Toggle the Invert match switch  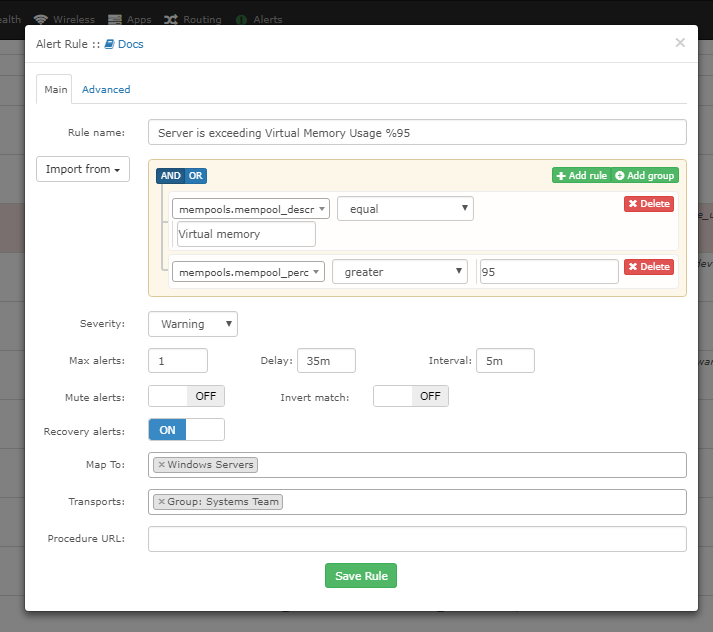pyautogui.click(x=411, y=396)
